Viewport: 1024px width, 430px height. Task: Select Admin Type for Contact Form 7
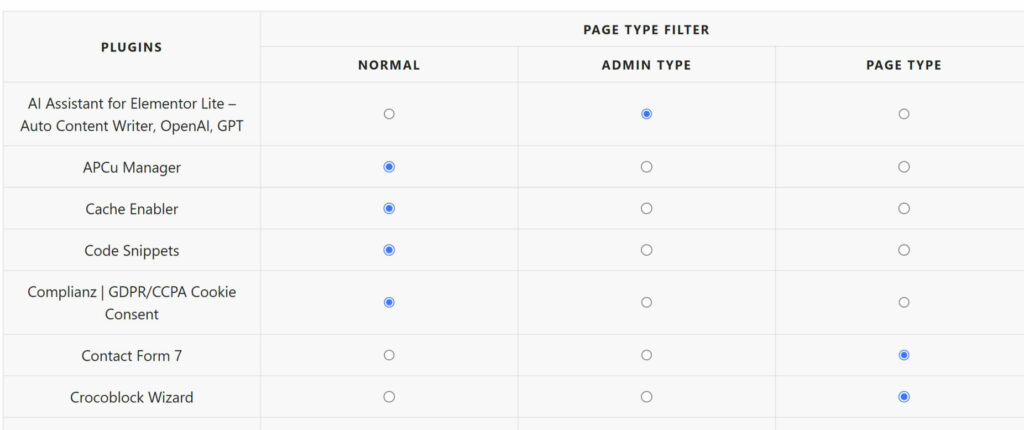(647, 355)
